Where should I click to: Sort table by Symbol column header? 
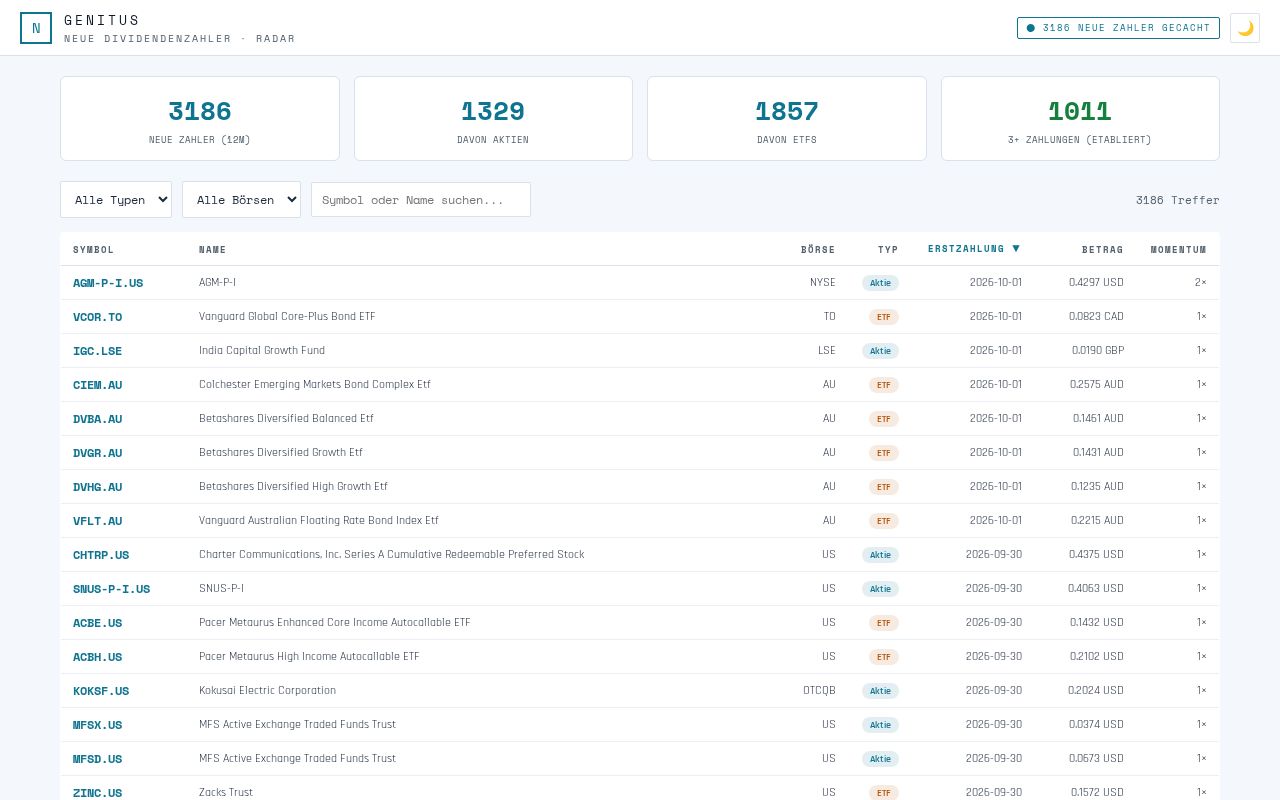tap(94, 249)
